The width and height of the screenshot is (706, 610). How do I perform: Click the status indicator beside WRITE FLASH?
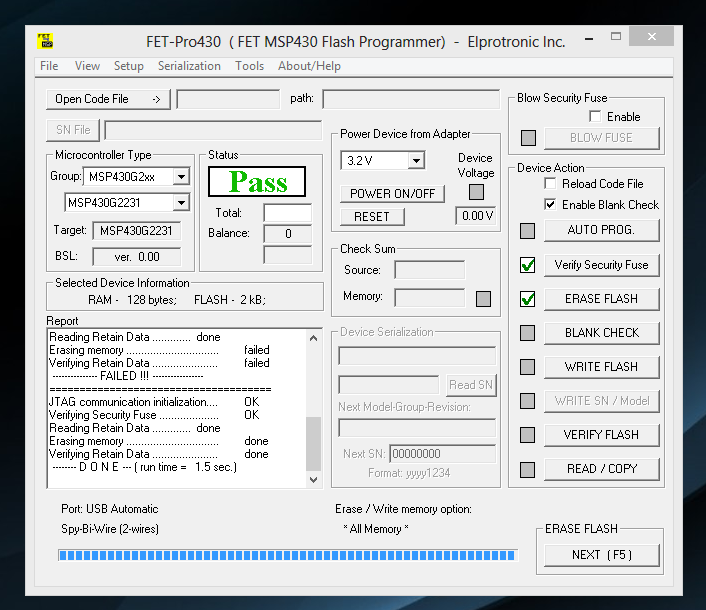pyautogui.click(x=527, y=367)
